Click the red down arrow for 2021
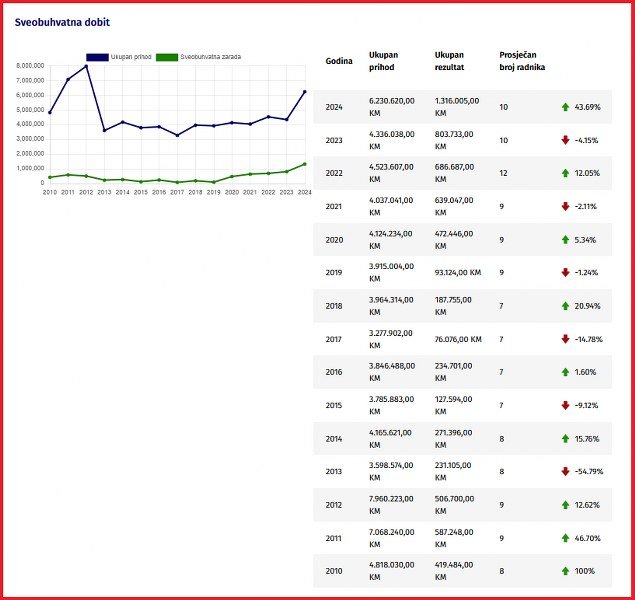This screenshot has height=600, width=635. tap(566, 206)
